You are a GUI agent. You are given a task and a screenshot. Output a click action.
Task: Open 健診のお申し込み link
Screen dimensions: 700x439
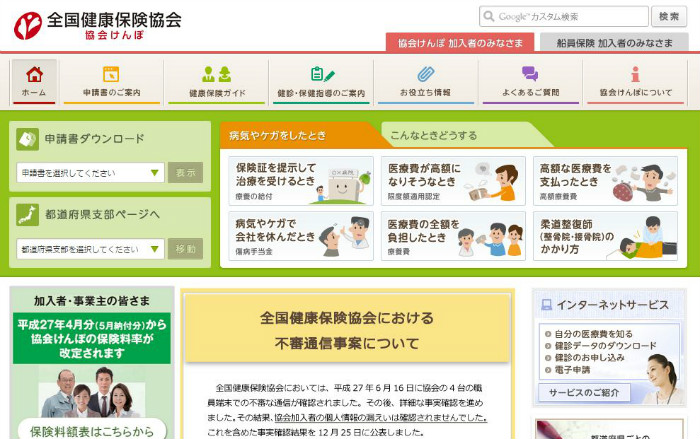click(589, 357)
